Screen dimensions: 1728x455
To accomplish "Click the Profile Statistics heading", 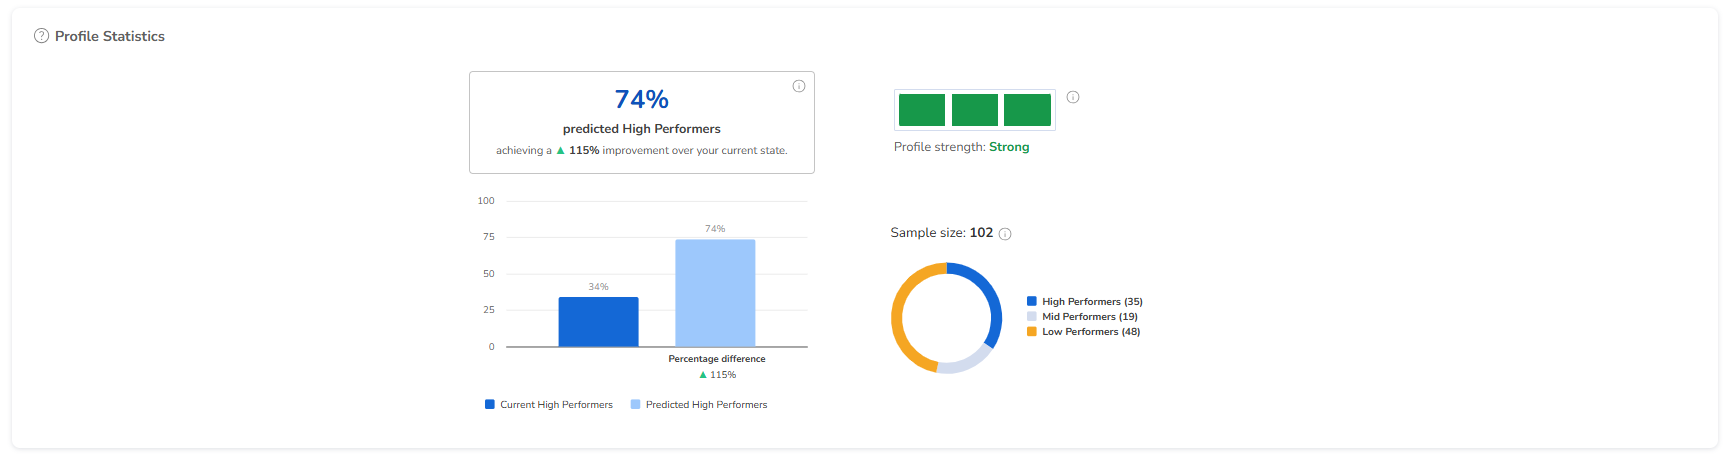I will [110, 36].
